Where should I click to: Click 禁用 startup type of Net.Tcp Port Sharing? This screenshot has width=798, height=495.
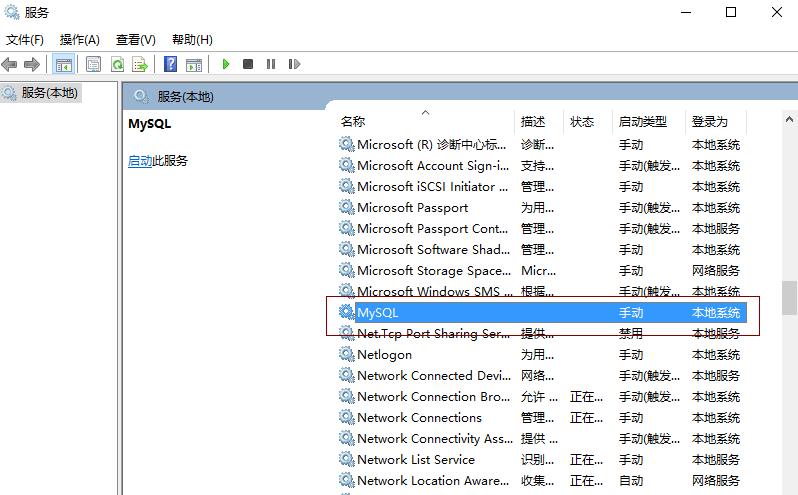pos(631,334)
